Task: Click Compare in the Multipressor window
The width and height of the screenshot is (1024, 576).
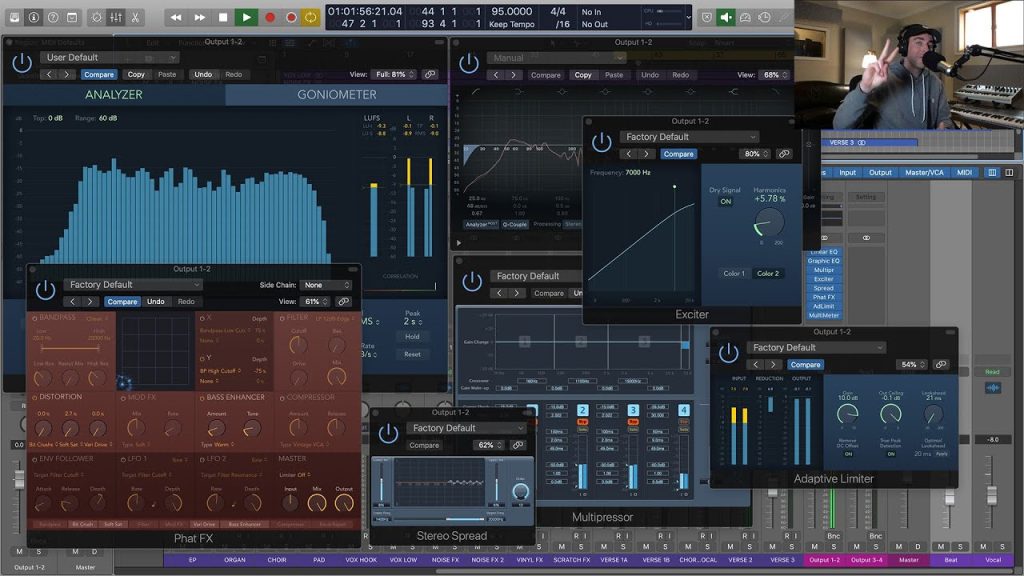Action: tap(546, 293)
